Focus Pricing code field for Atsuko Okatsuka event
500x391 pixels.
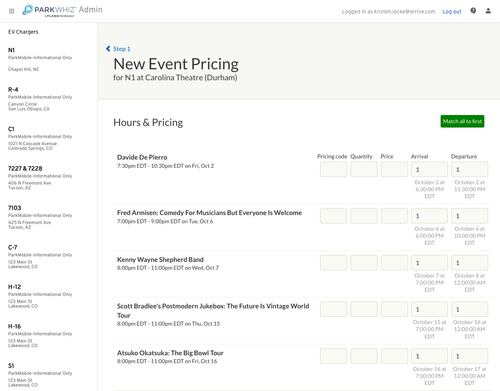point(333,356)
